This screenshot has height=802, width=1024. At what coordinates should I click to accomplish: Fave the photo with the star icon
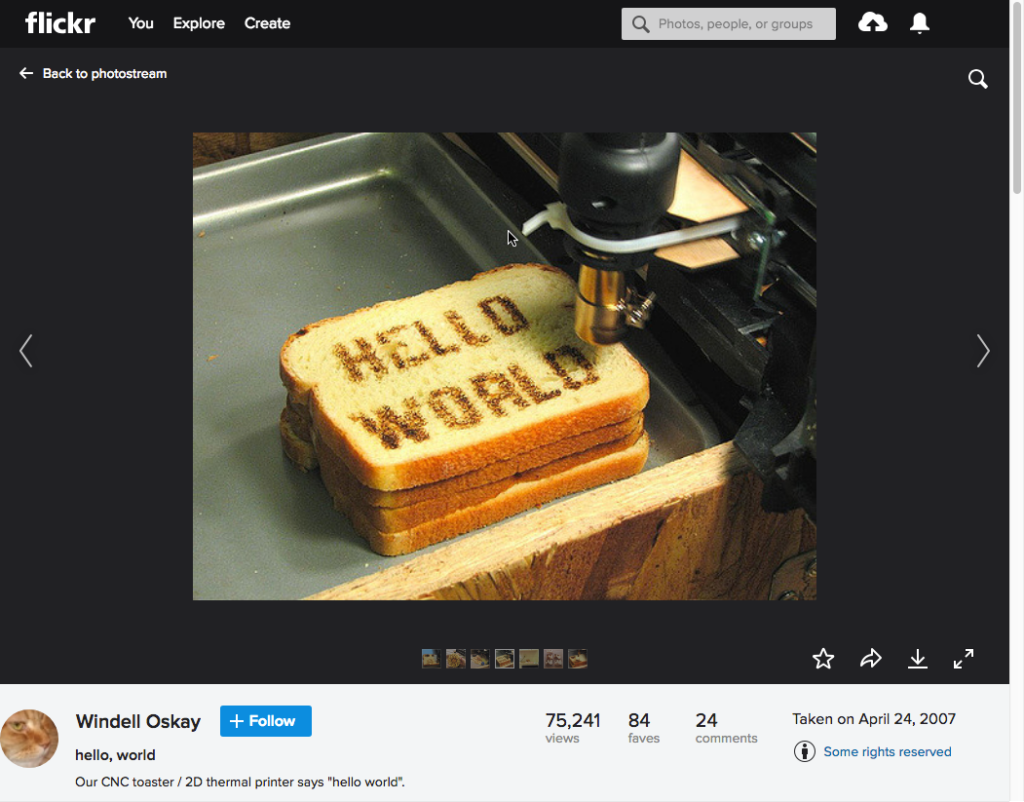(x=823, y=658)
